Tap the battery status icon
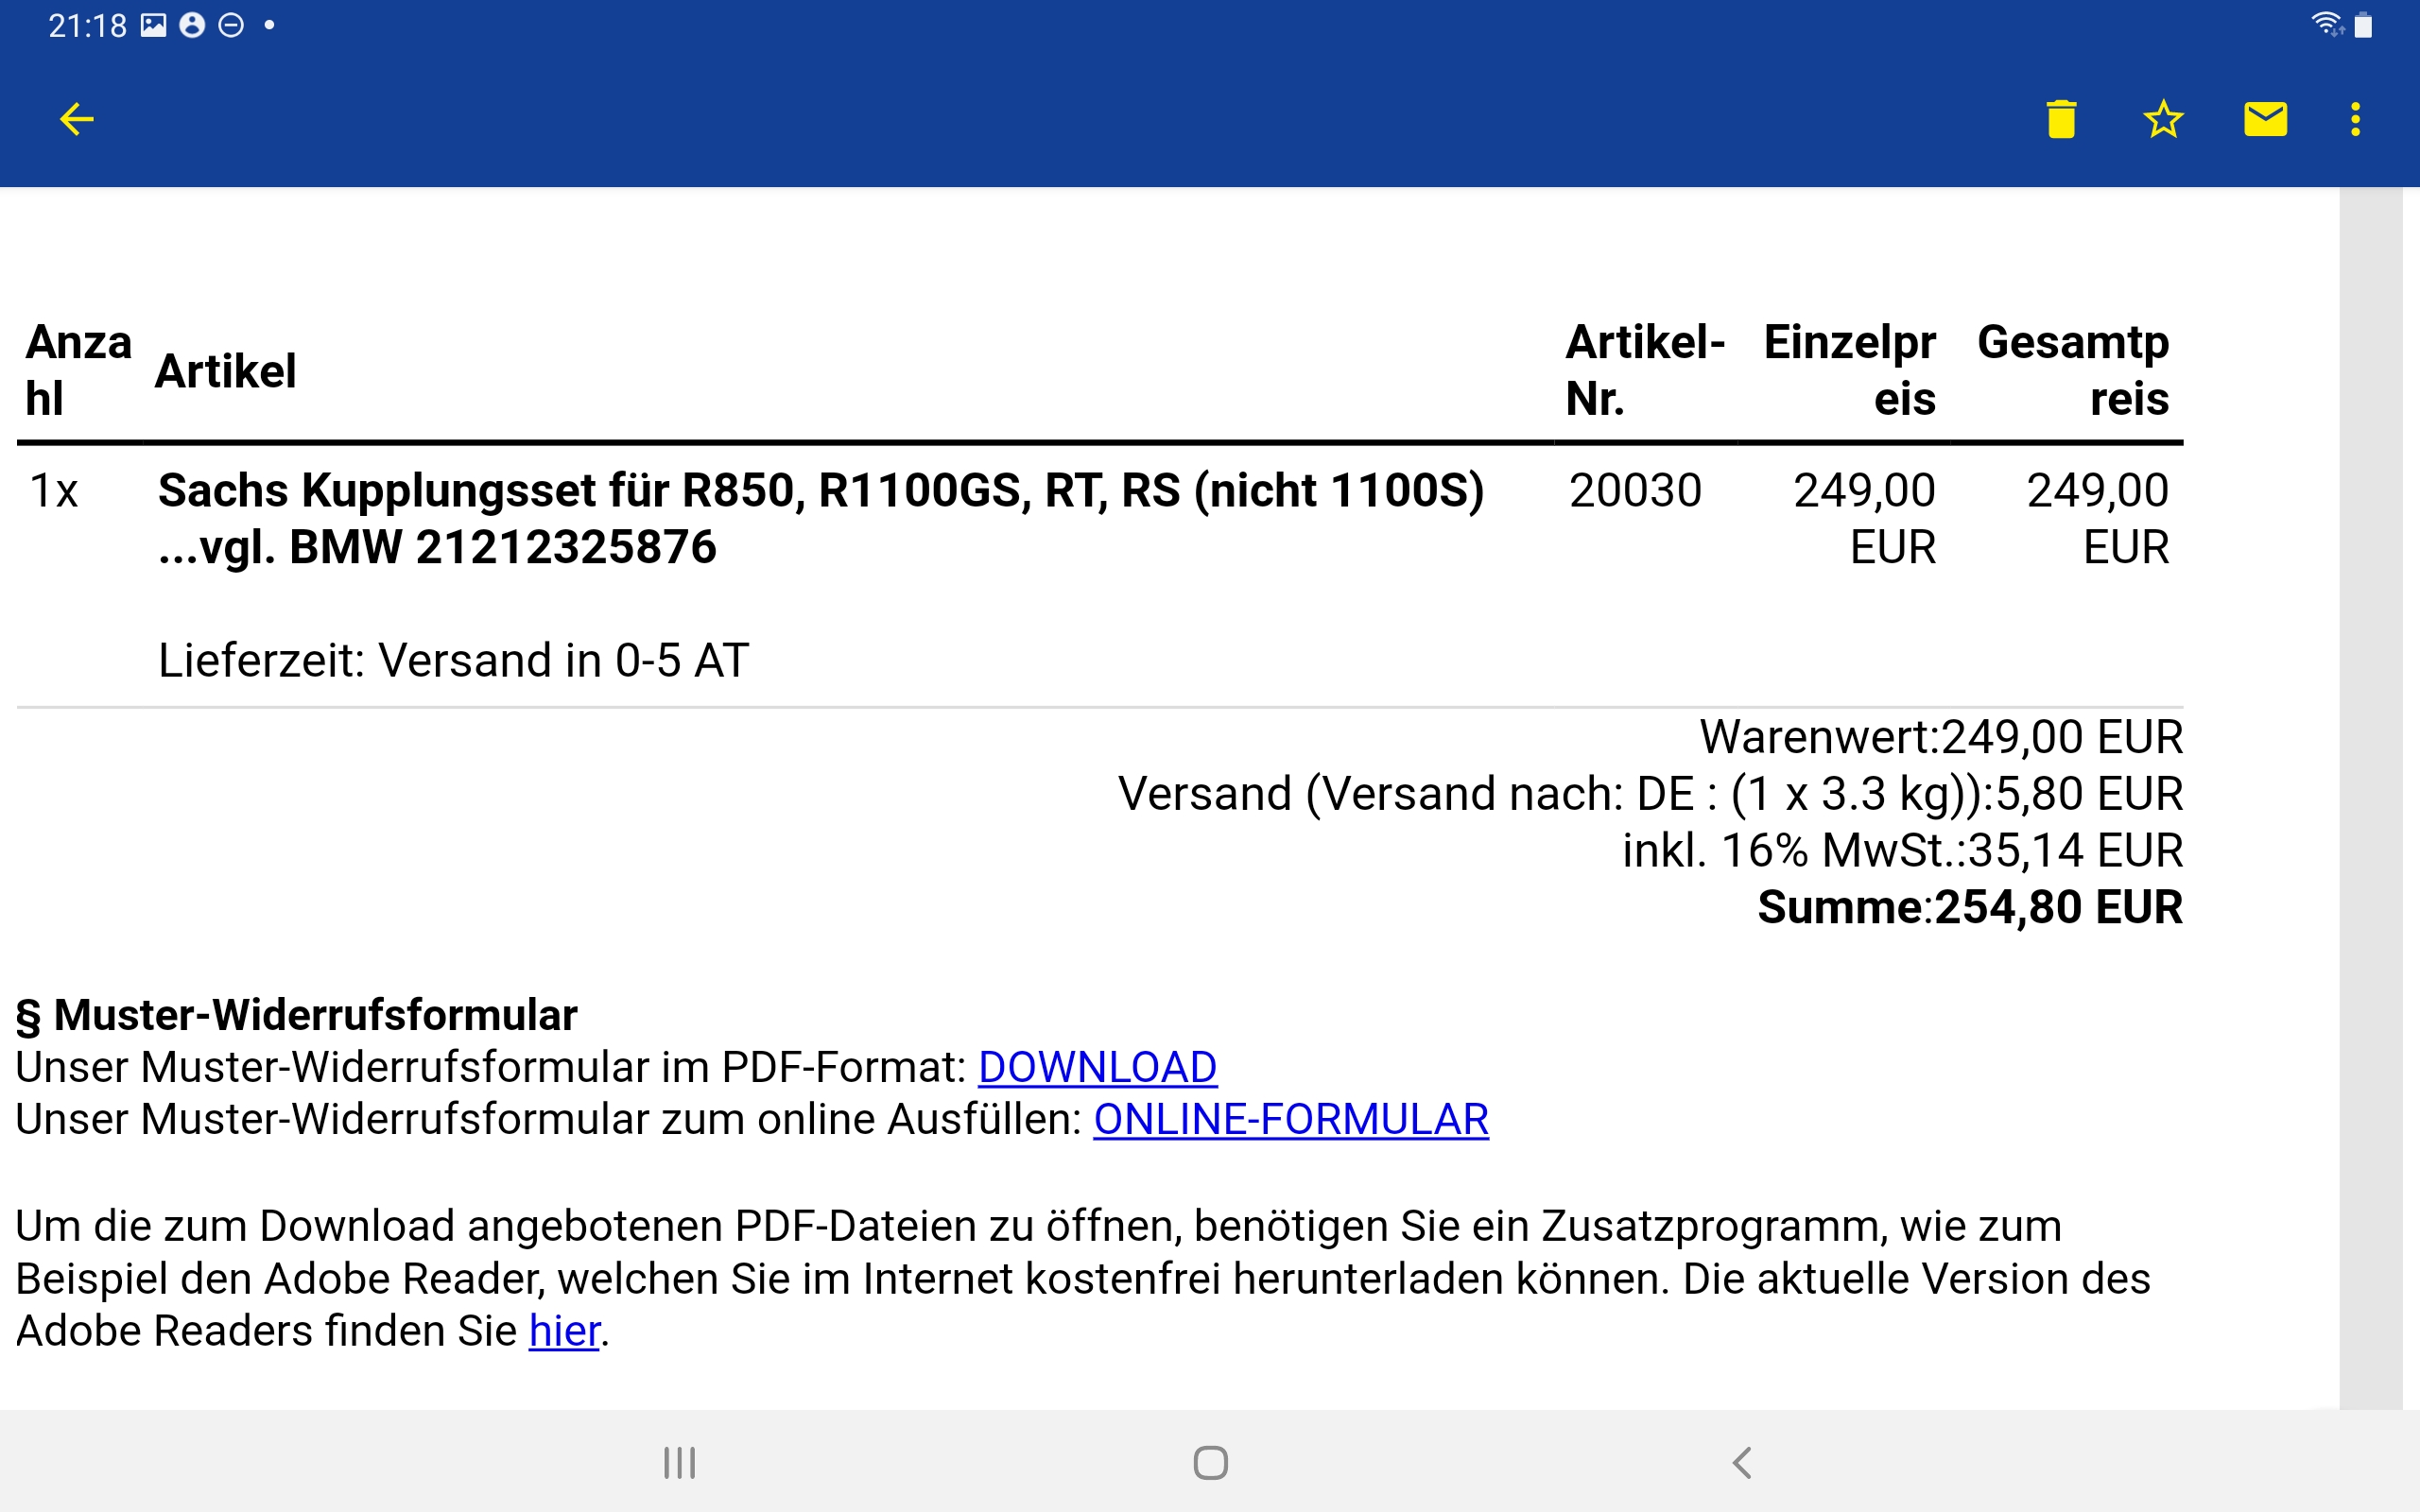Viewport: 2420px width, 1512px height. tap(2364, 25)
